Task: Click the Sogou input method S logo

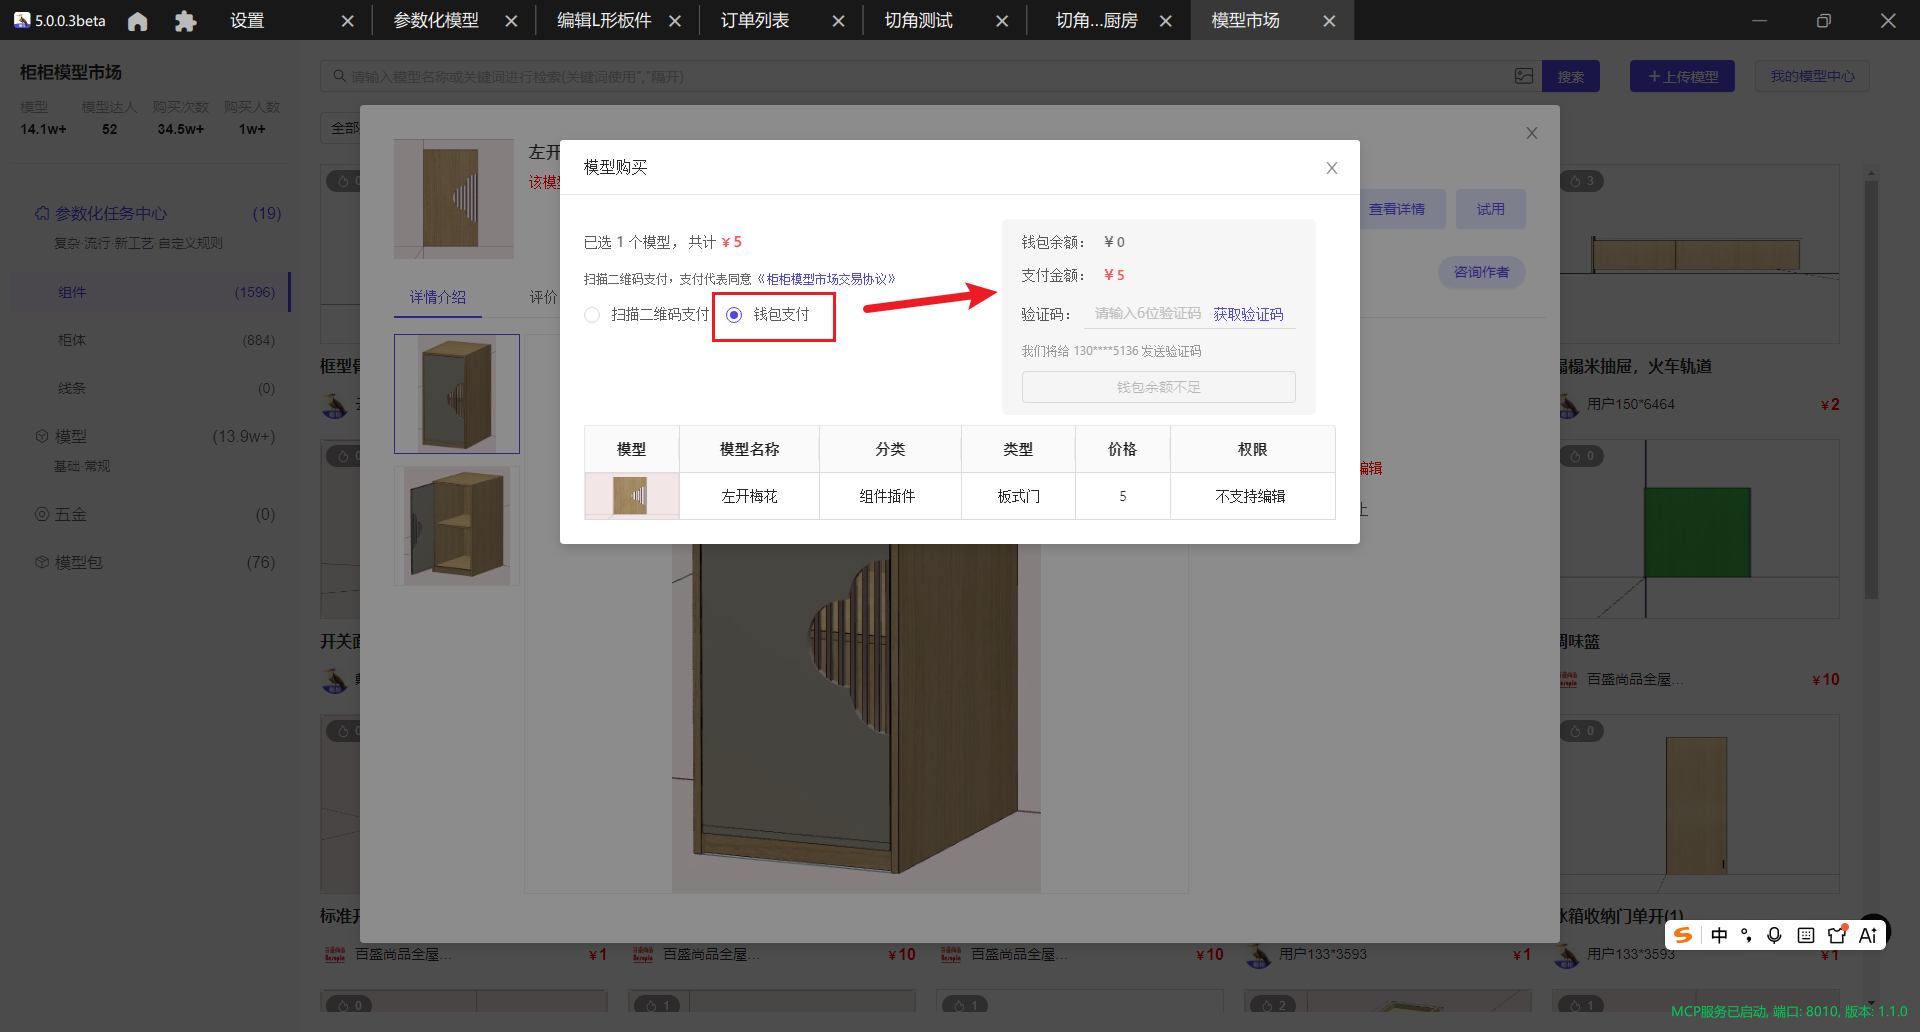Action: tap(1683, 935)
